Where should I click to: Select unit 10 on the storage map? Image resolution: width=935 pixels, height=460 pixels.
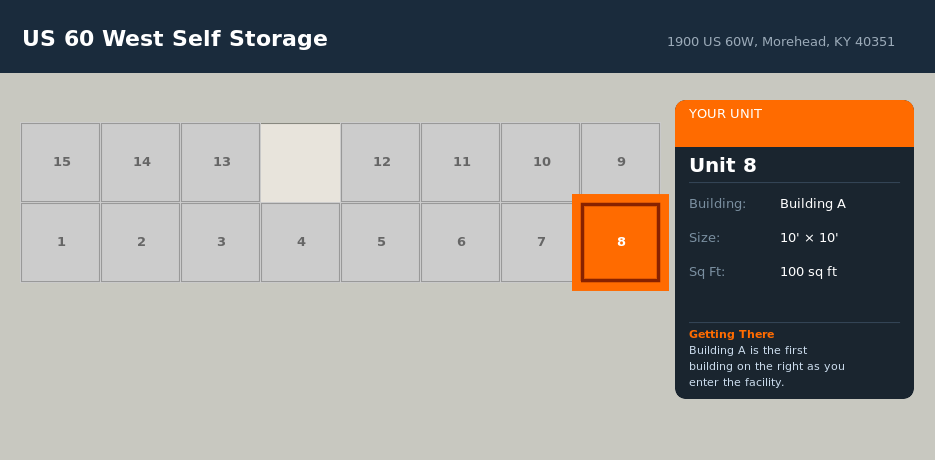pyautogui.click(x=540, y=162)
